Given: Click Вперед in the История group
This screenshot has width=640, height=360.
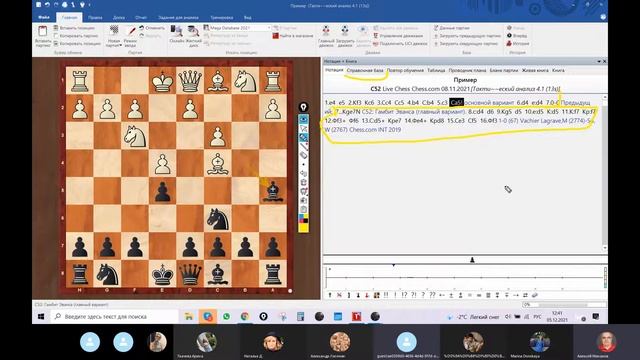Looking at the screenshot, I should coord(517,36).
